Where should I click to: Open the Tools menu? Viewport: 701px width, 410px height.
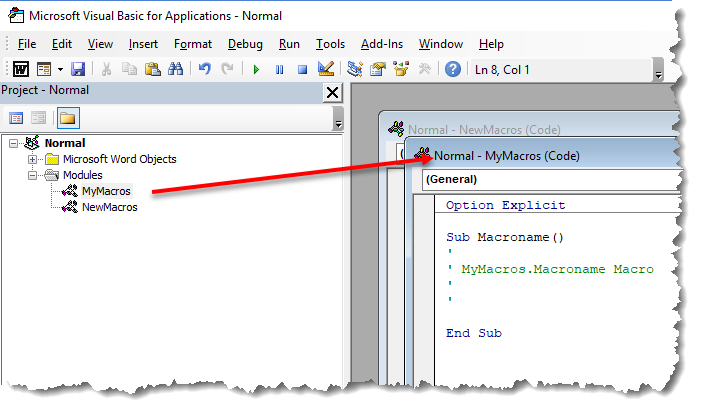(x=330, y=44)
